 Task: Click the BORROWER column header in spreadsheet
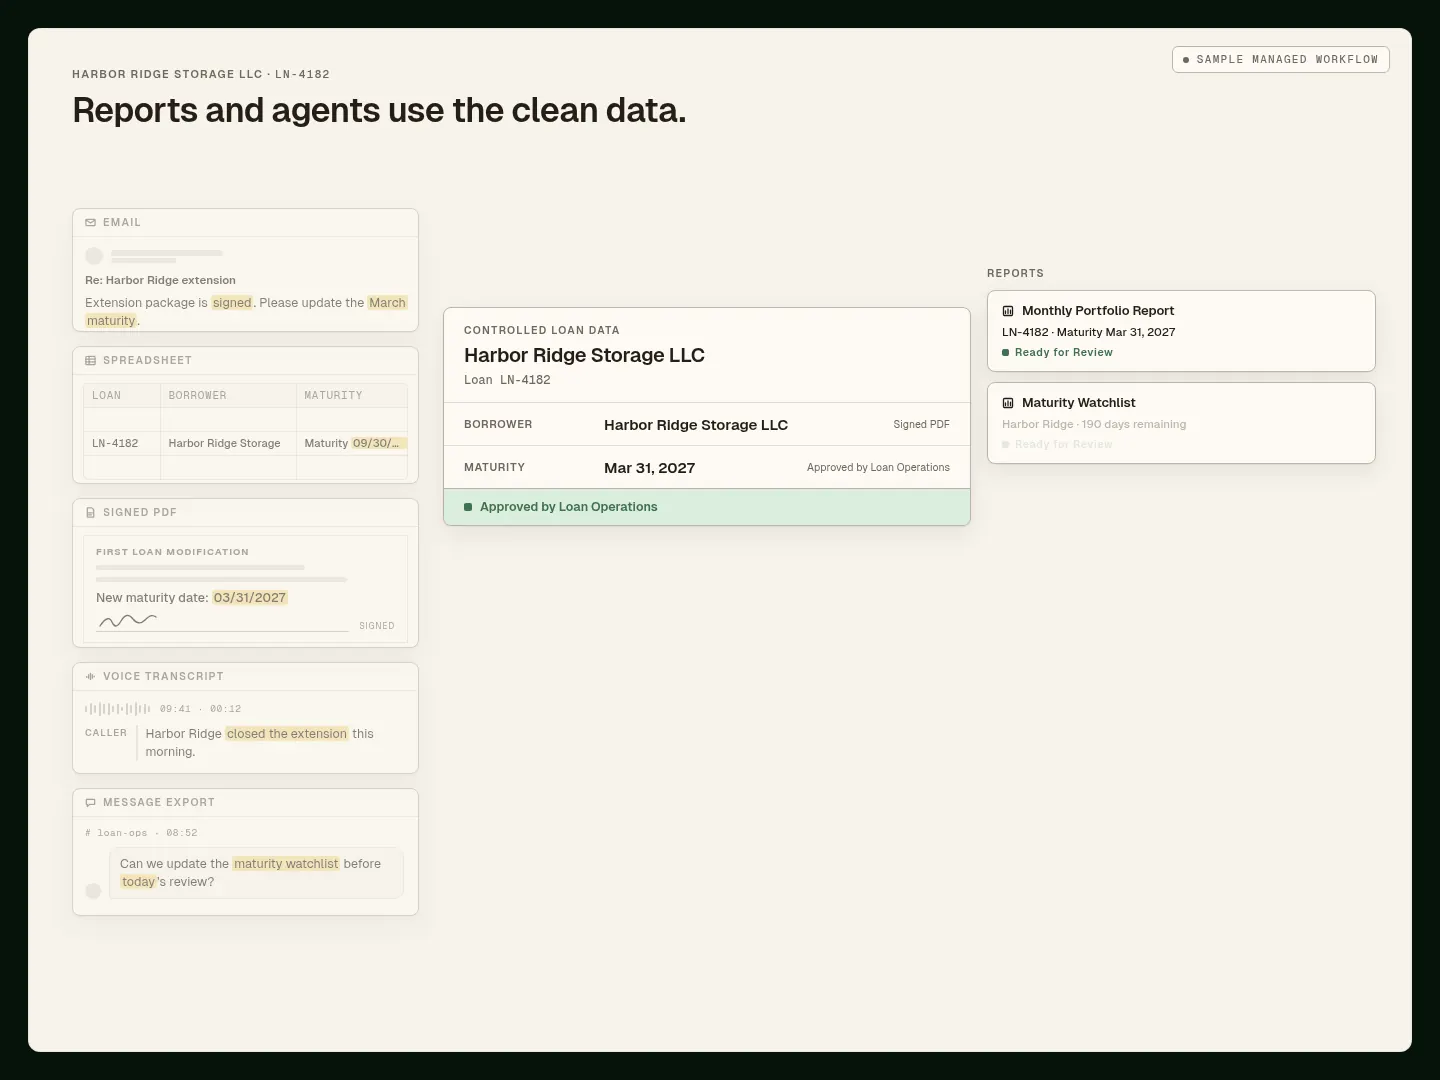pyautogui.click(x=228, y=395)
